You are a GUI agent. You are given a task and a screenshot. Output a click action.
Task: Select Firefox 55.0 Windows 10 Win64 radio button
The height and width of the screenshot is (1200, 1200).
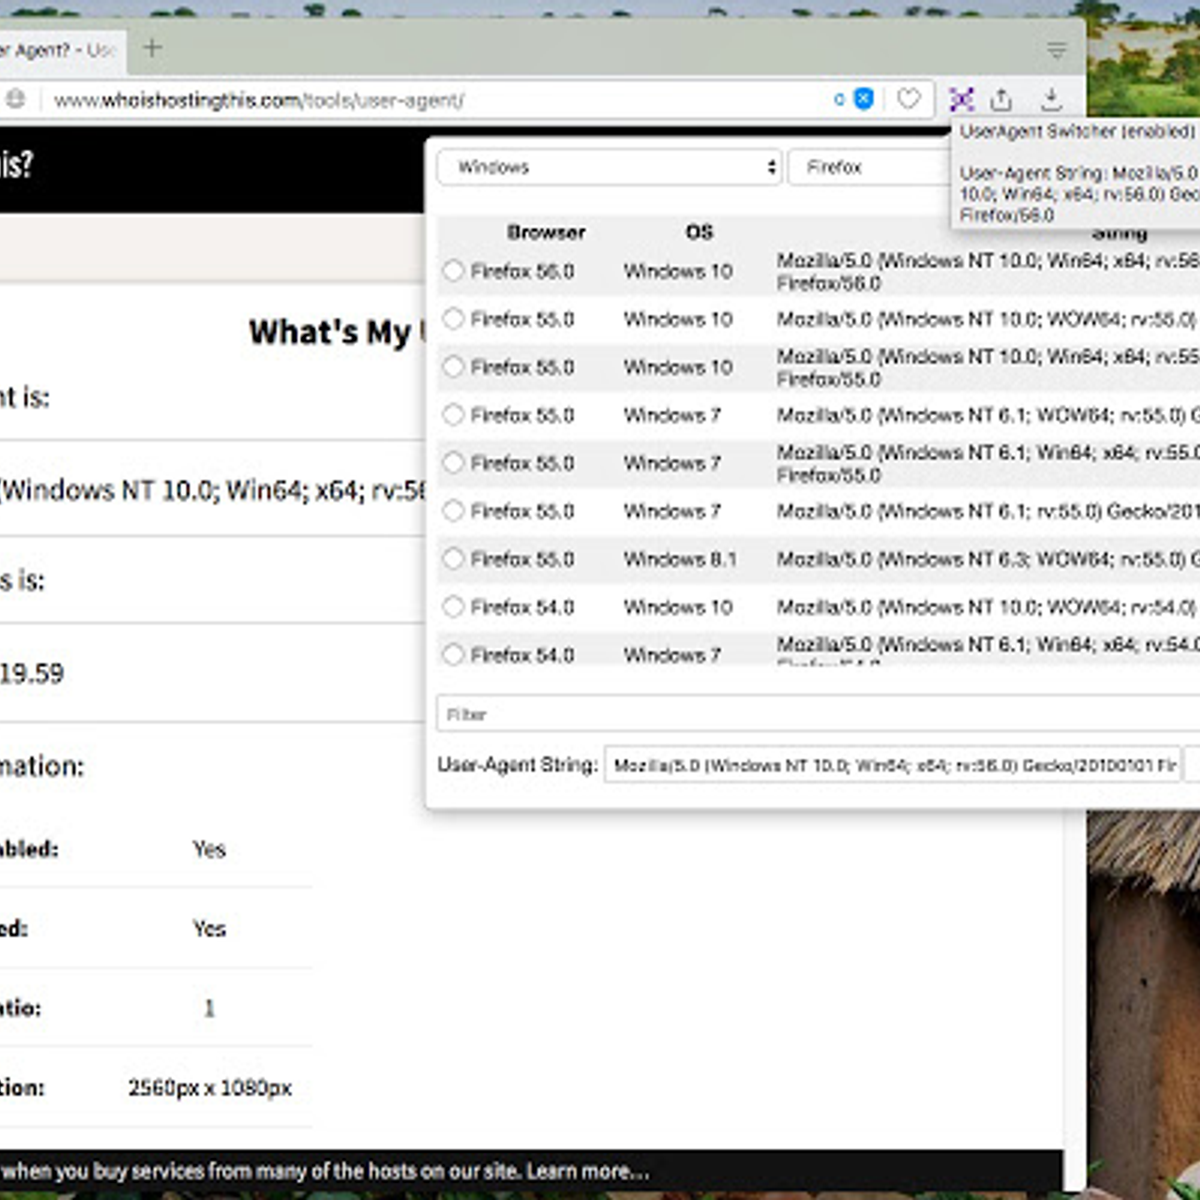pos(454,367)
